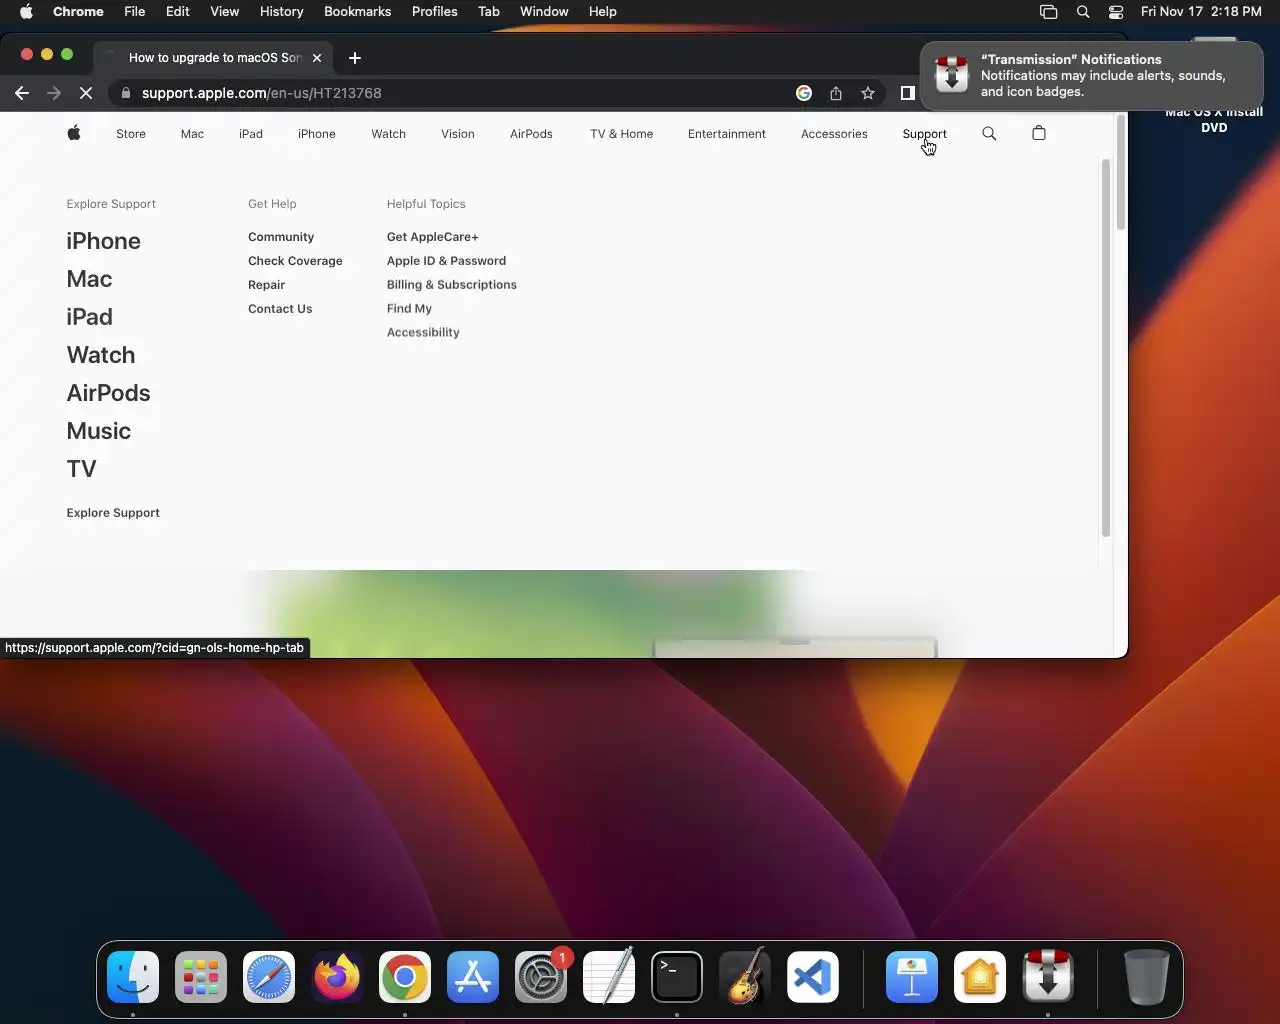
Task: Click Support in the top navigation
Action: [x=924, y=134]
